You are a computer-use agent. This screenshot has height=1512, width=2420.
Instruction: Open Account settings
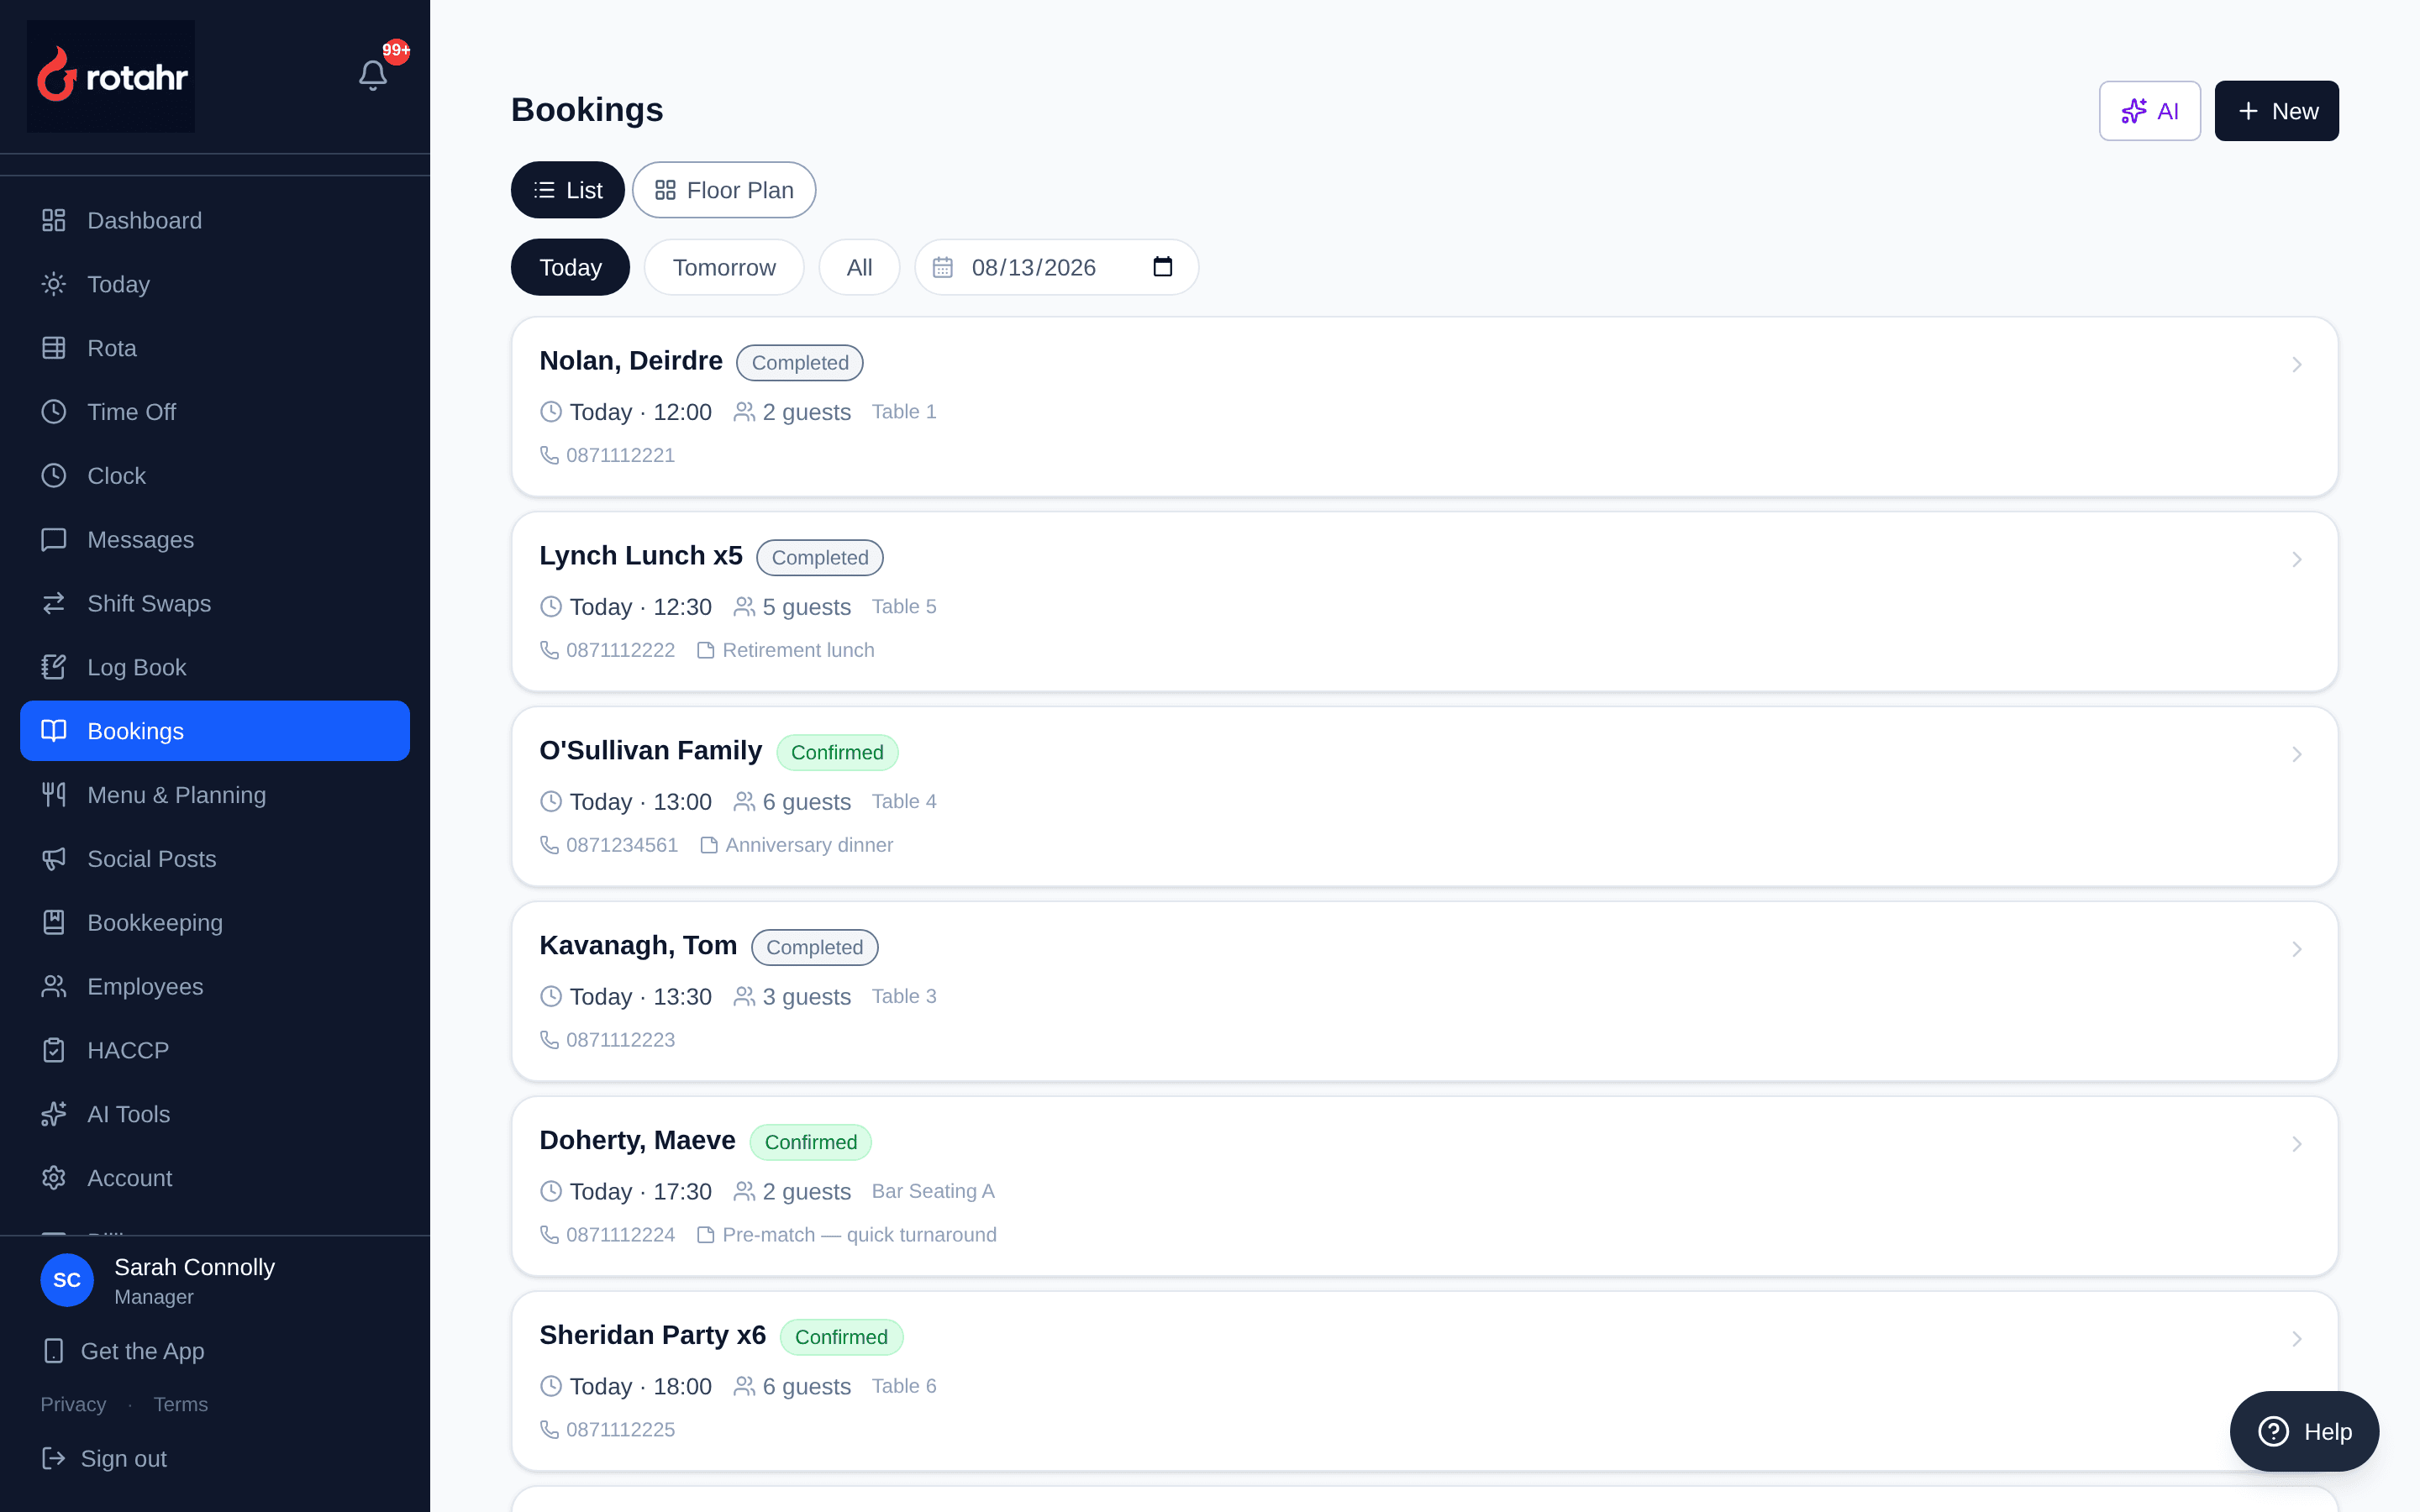coord(215,1178)
